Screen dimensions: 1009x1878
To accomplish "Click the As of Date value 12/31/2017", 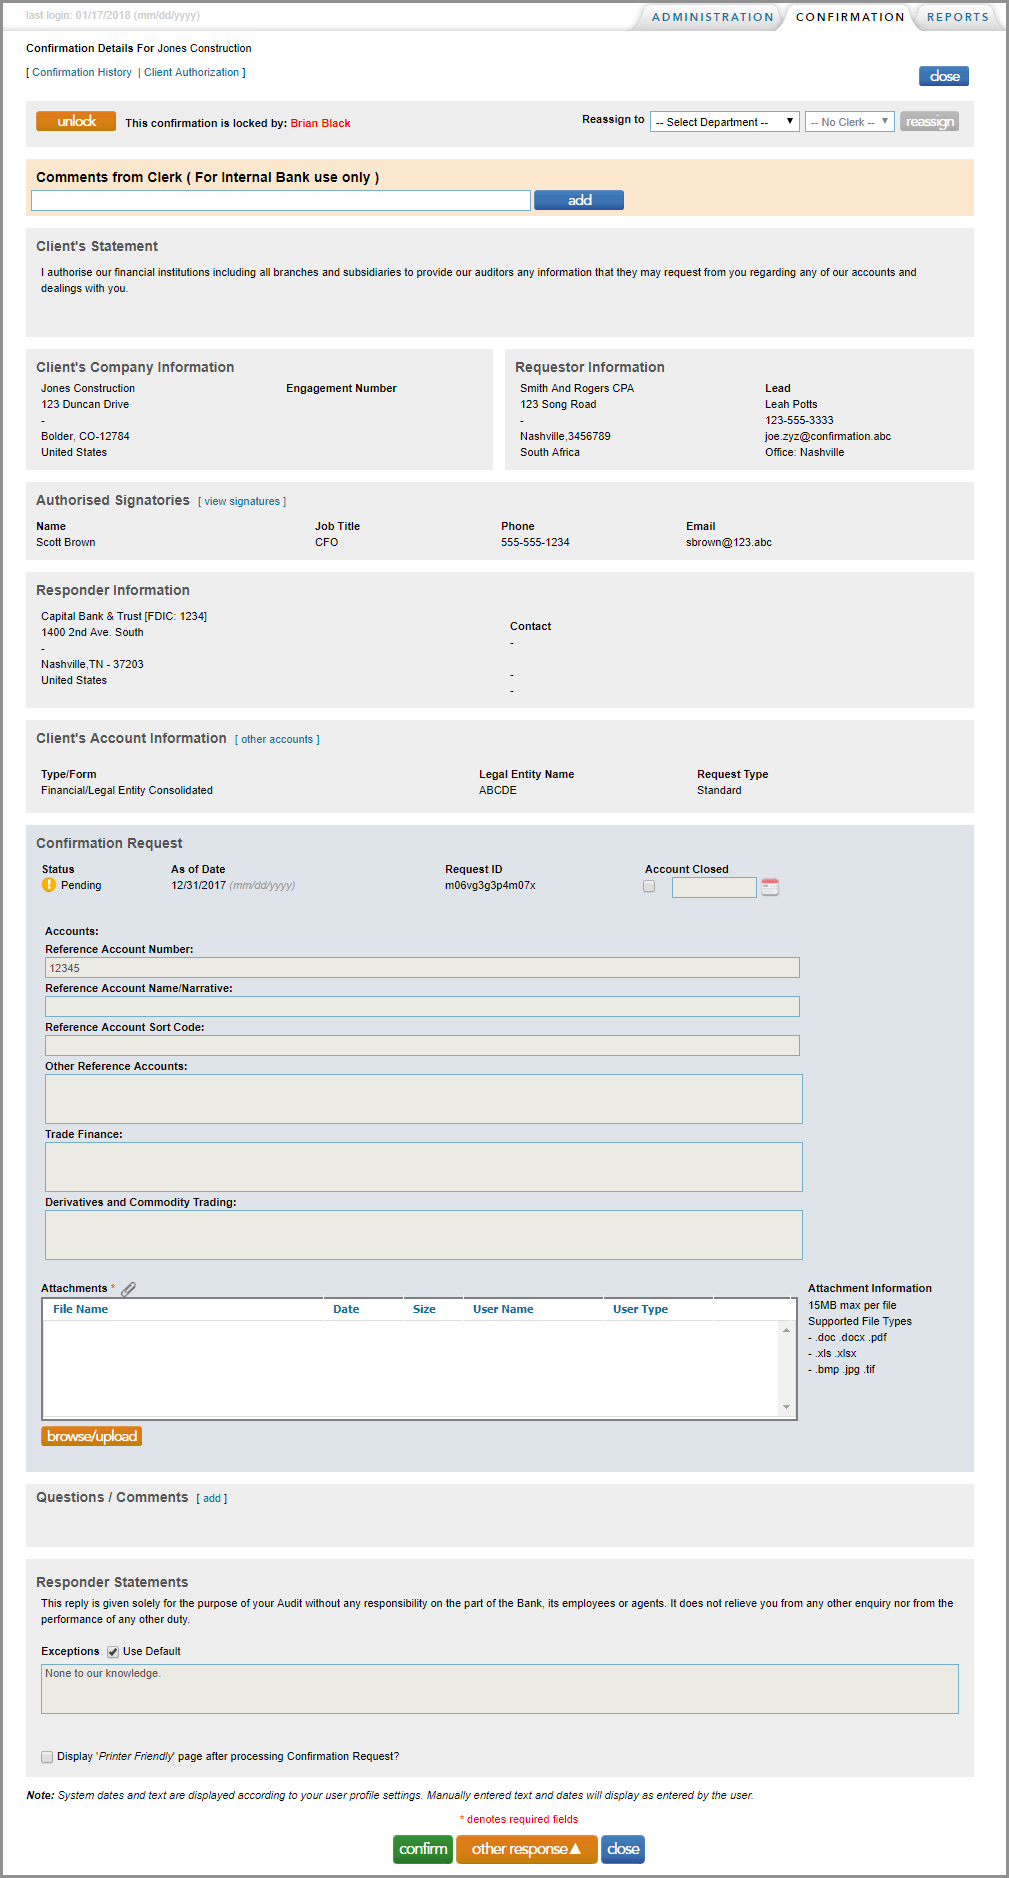I will [198, 886].
